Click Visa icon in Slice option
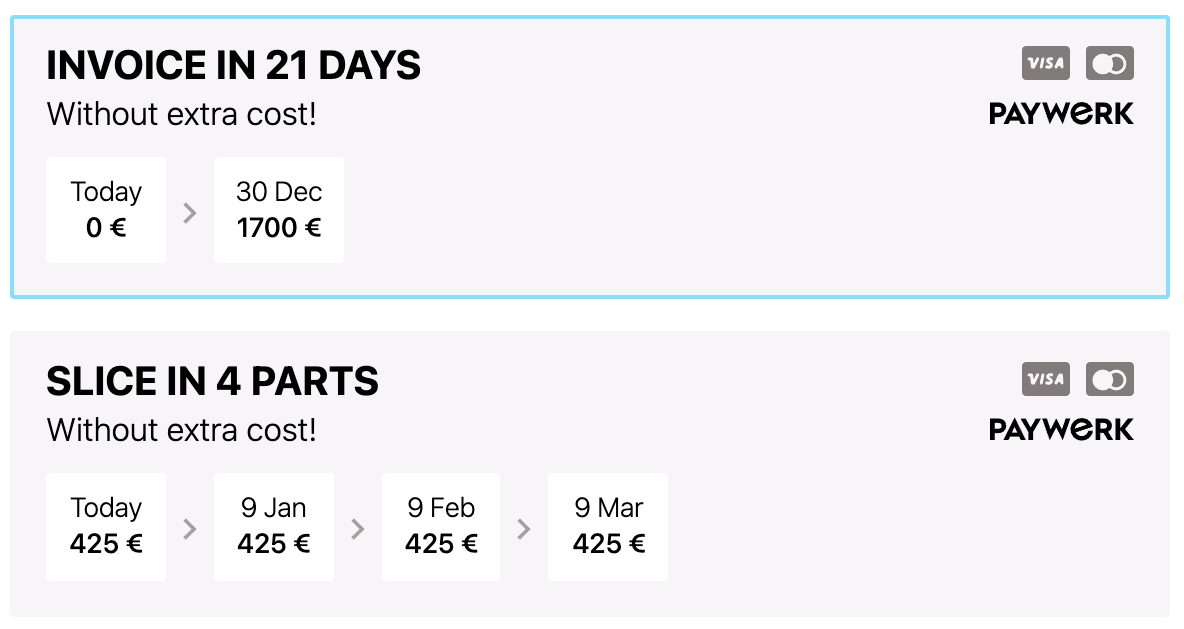Image resolution: width=1184 pixels, height=629 pixels. pyautogui.click(x=1046, y=379)
